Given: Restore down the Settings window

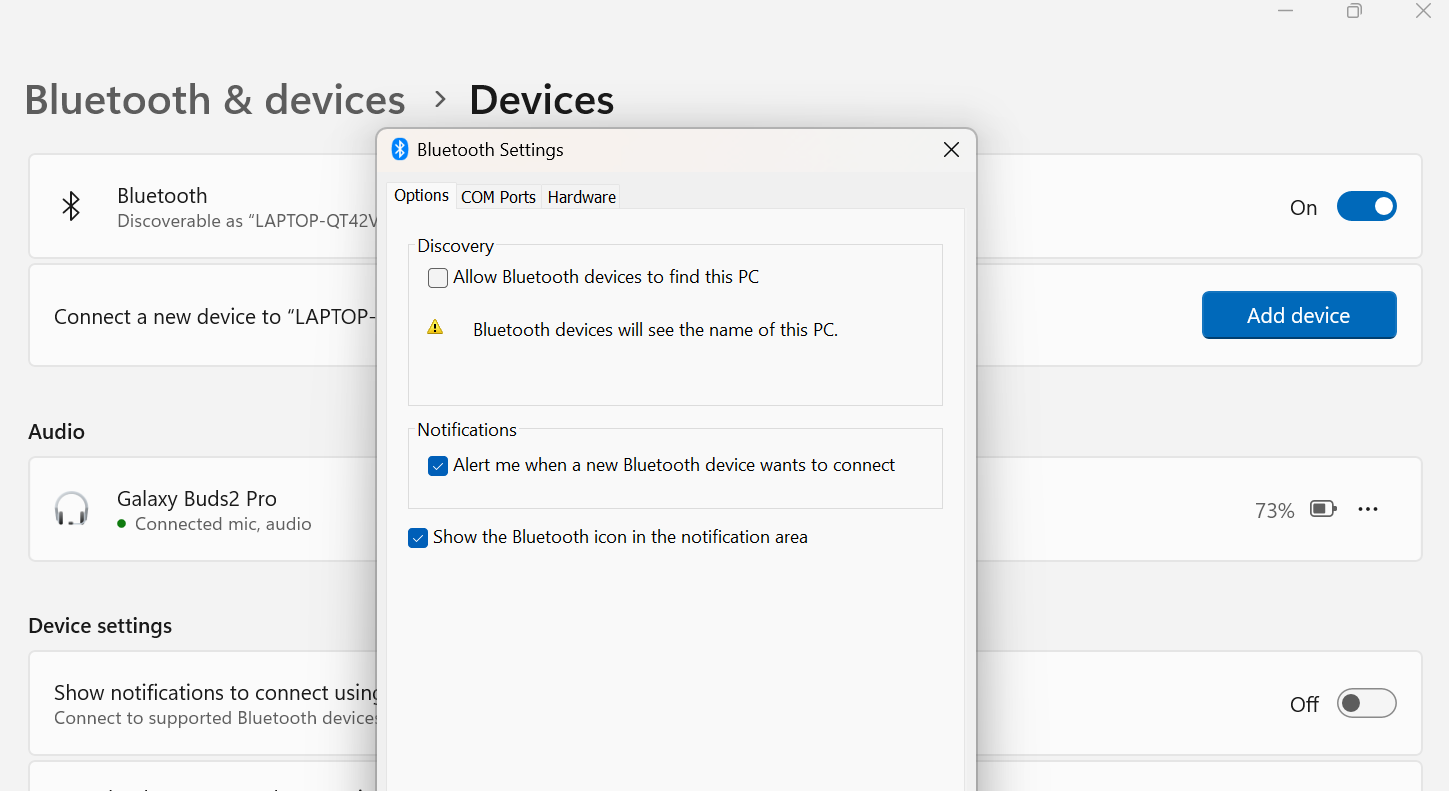Looking at the screenshot, I should tap(1354, 11).
